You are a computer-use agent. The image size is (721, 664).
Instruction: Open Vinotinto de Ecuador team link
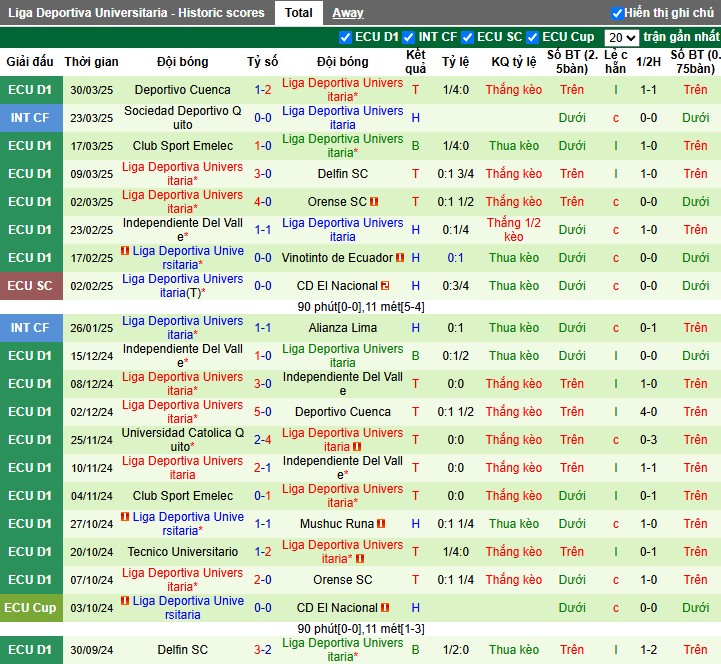[337, 258]
